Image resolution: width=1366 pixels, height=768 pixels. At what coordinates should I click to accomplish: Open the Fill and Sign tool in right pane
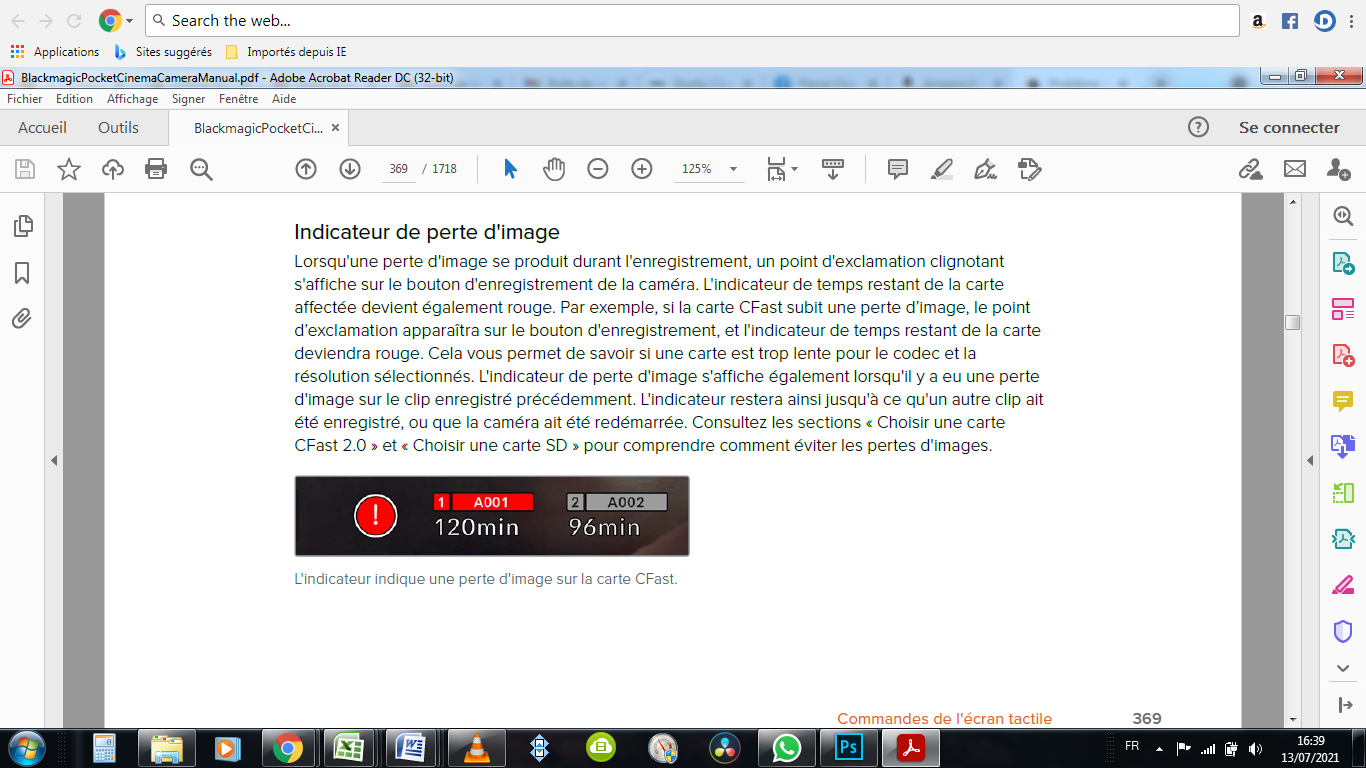point(1343,585)
